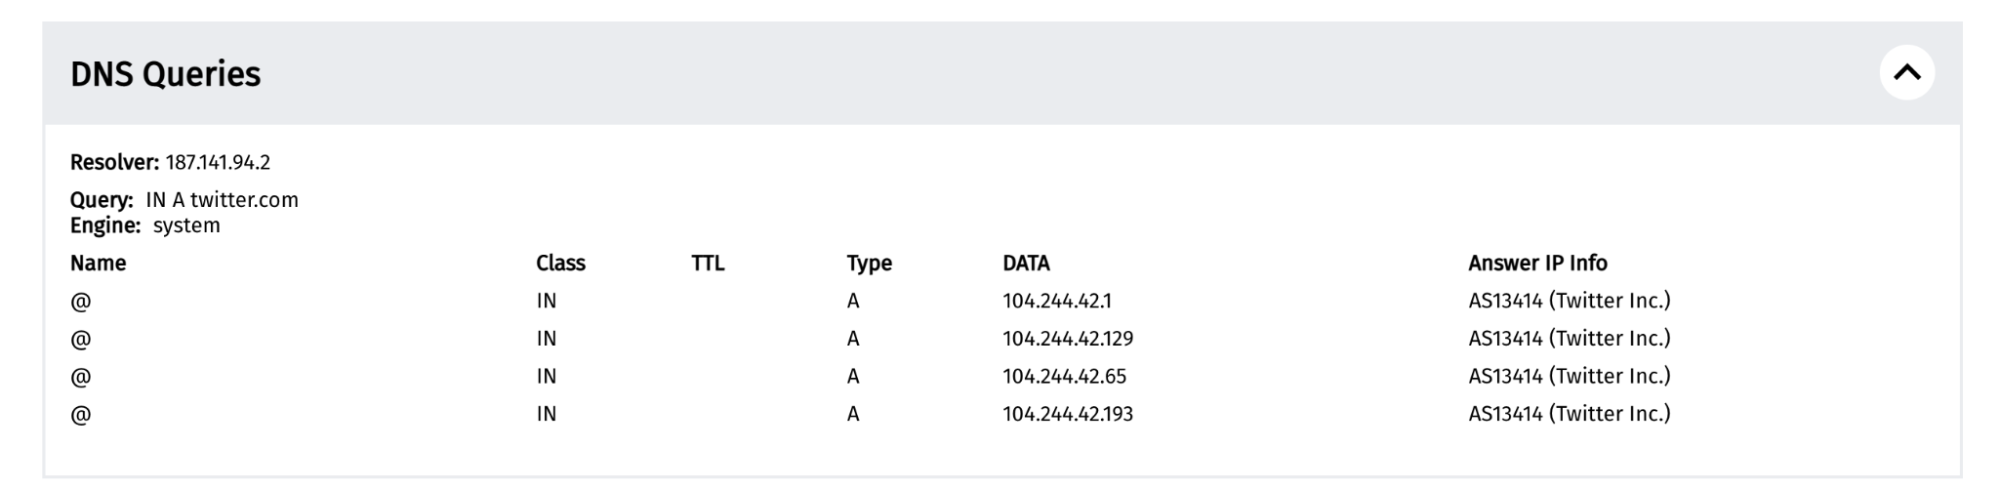Collapse the DNS Queries section chevron
The width and height of the screenshot is (1999, 499).
(x=1906, y=73)
